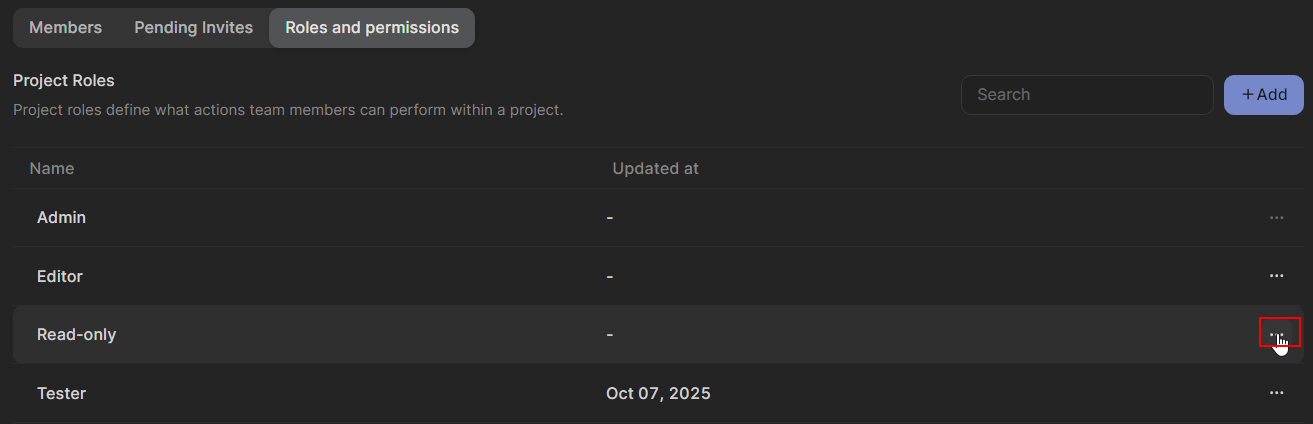Open the Tester role entry
Screen dimensions: 1313x424
tap(61, 393)
